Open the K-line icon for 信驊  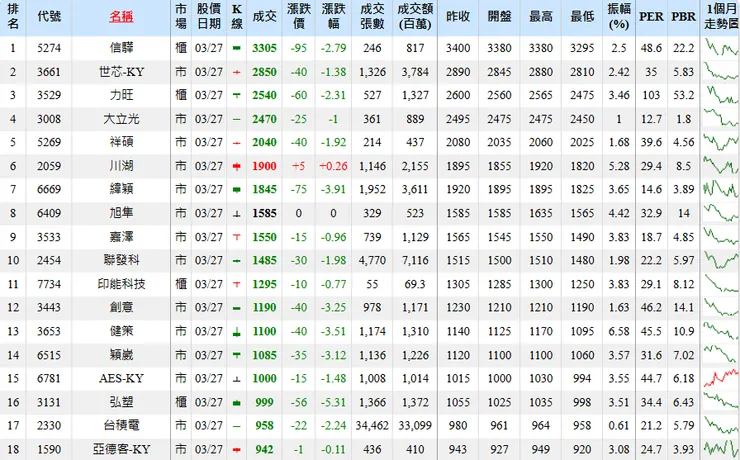[237, 48]
